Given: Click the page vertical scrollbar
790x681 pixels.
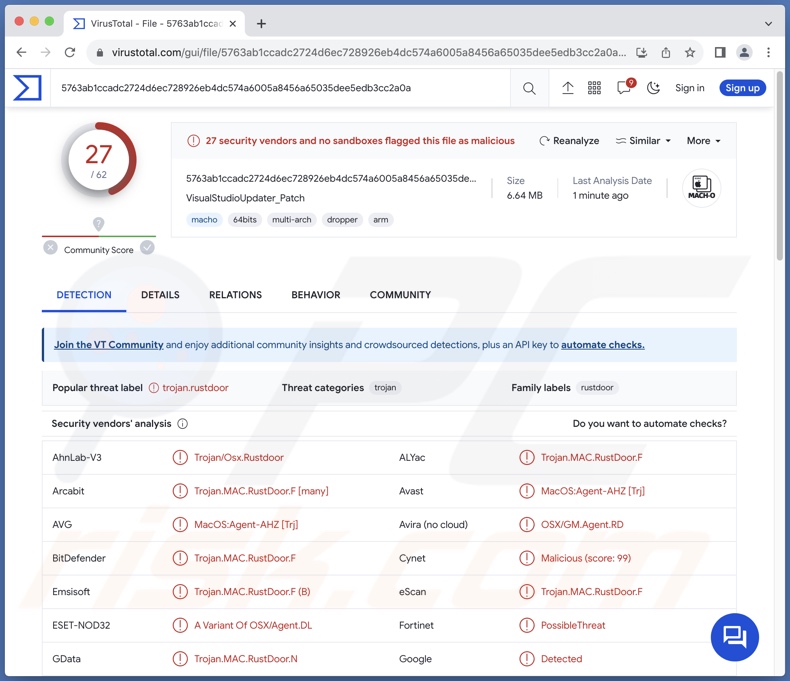Looking at the screenshot, I should [x=780, y=166].
